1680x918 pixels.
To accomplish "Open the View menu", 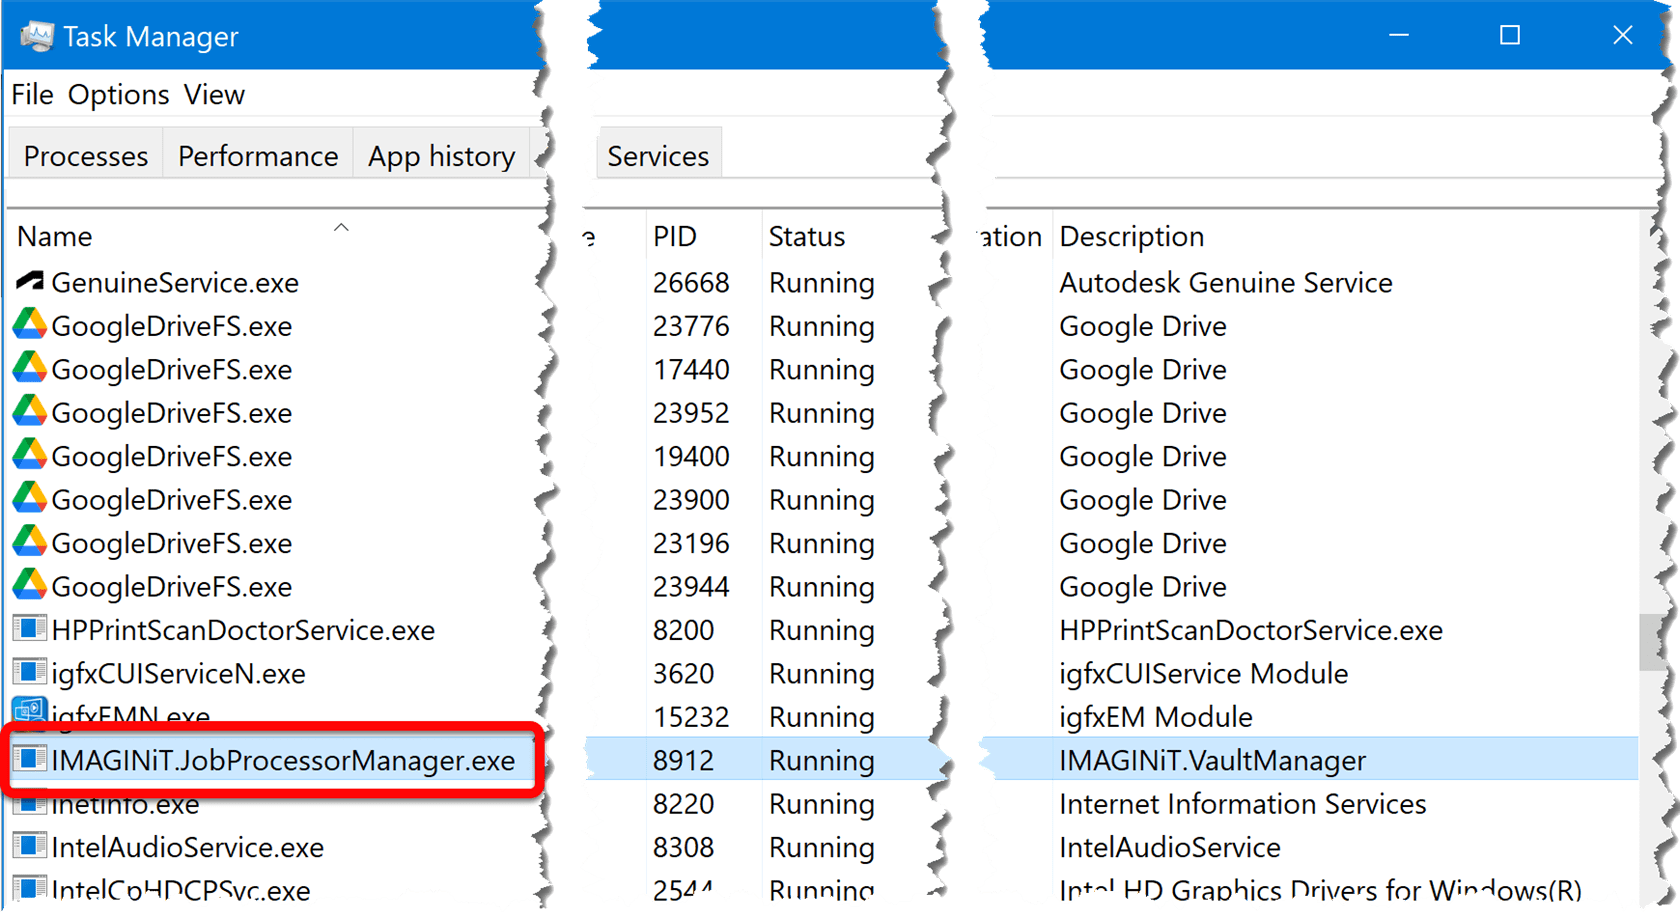I will [214, 94].
